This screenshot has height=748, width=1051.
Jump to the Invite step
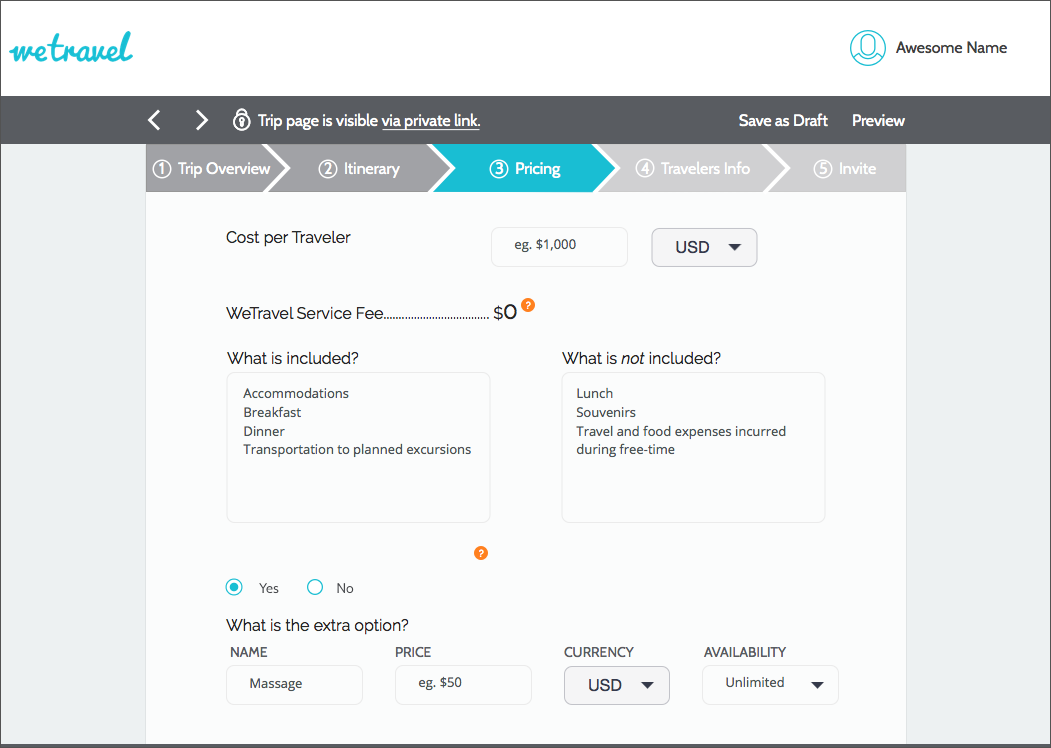(x=845, y=169)
